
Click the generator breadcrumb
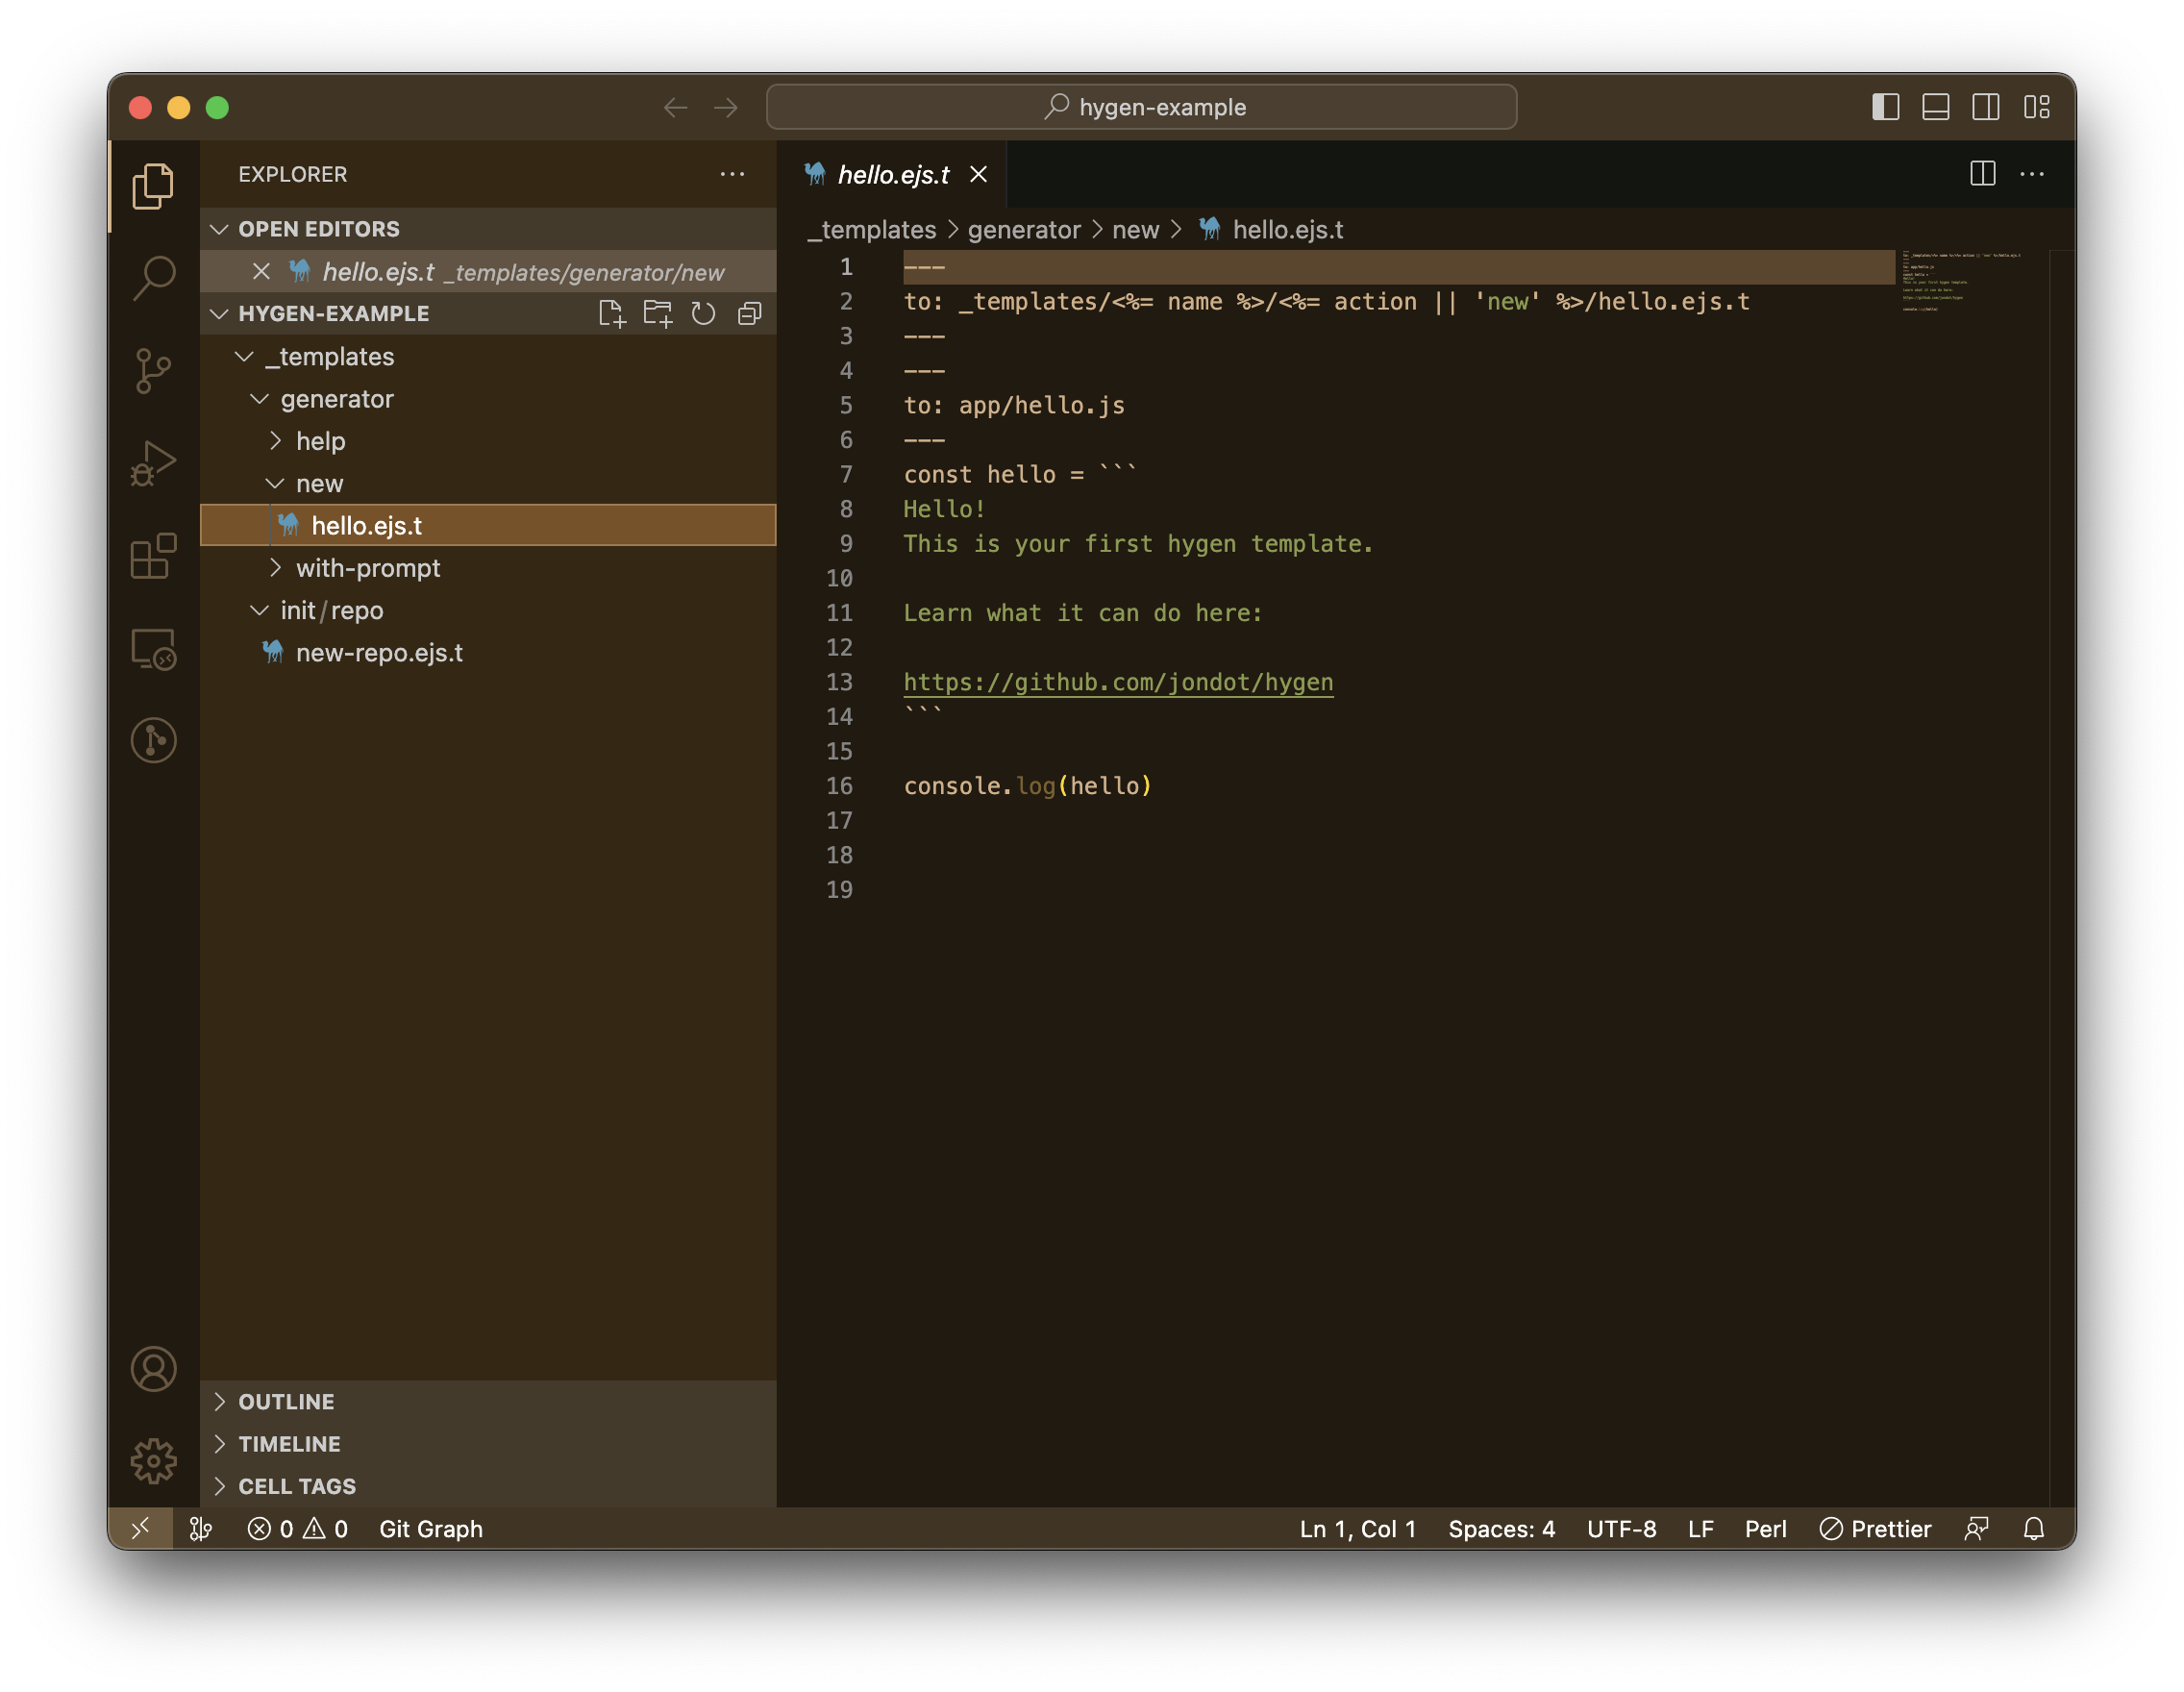click(x=1024, y=230)
